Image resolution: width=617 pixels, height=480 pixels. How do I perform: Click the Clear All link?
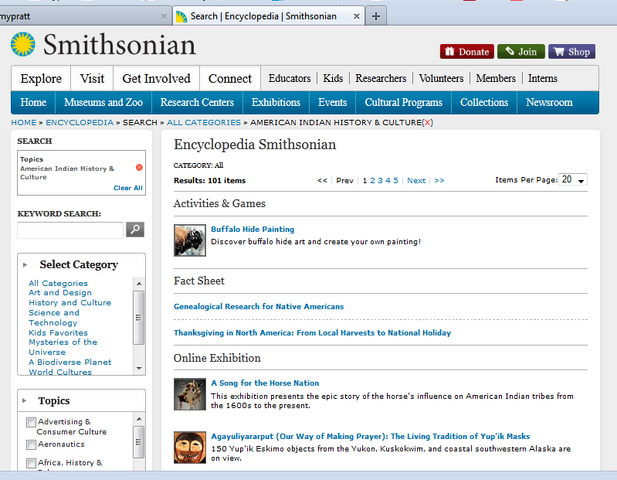(x=128, y=188)
